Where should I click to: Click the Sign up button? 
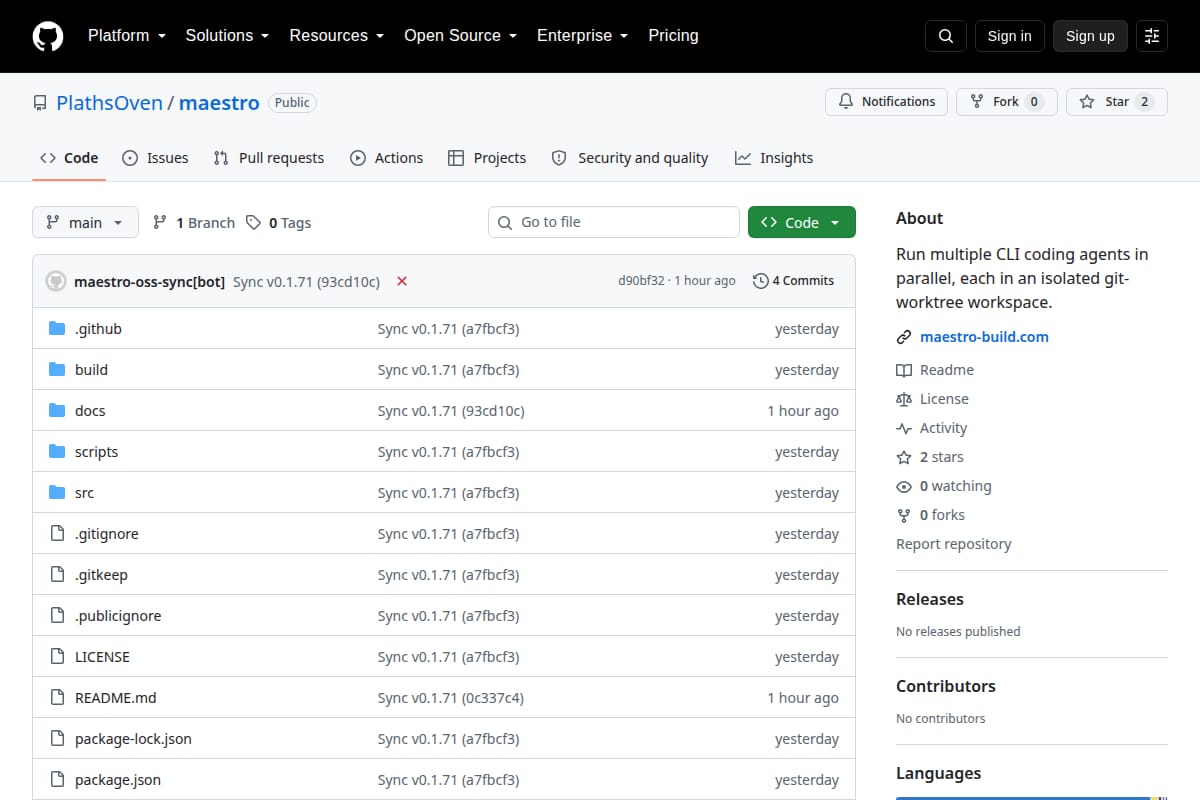pos(1090,36)
